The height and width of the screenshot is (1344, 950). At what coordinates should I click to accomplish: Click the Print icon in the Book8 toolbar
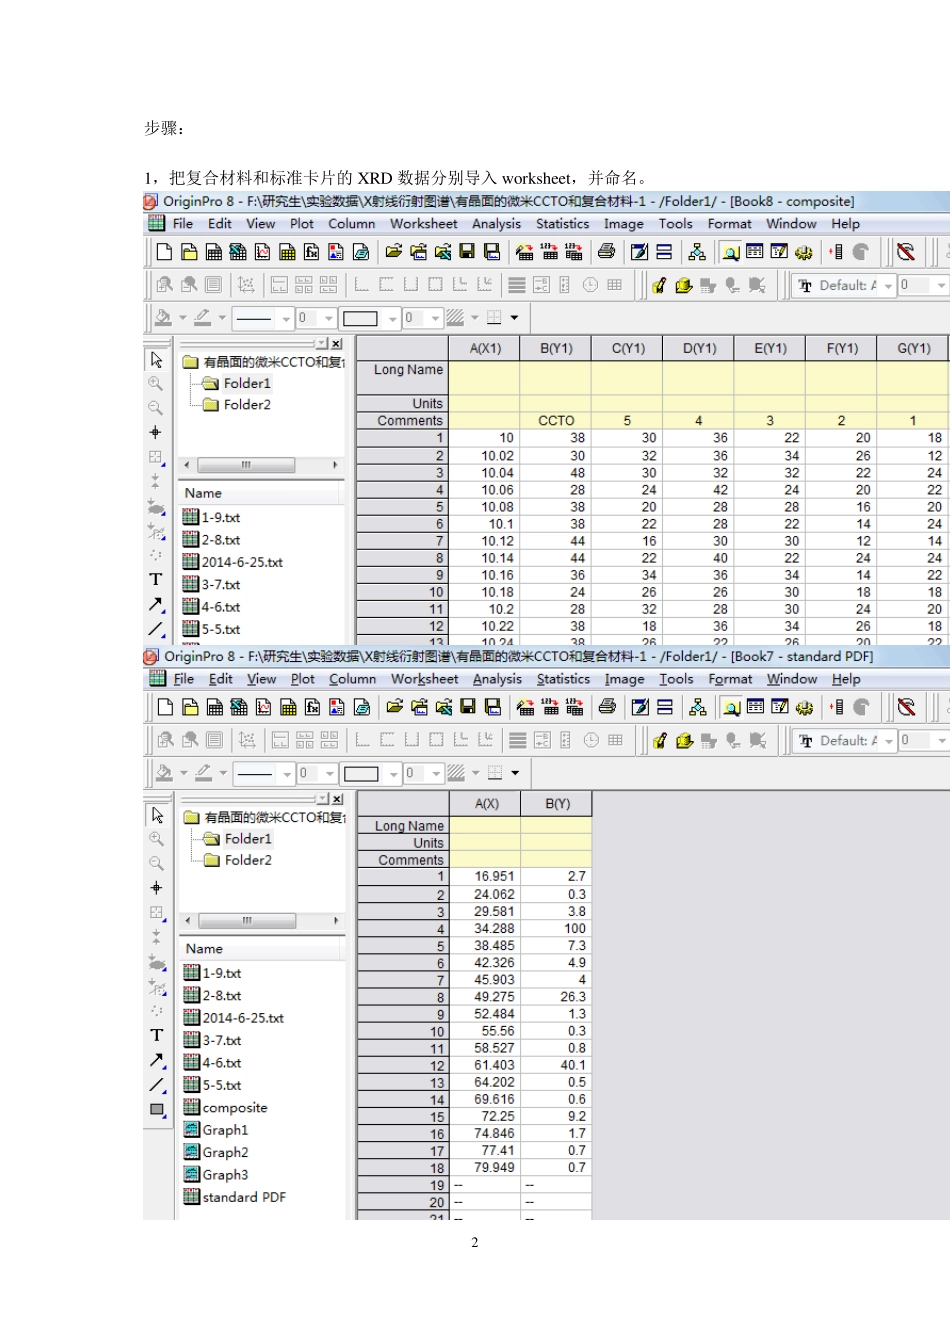pyautogui.click(x=606, y=252)
